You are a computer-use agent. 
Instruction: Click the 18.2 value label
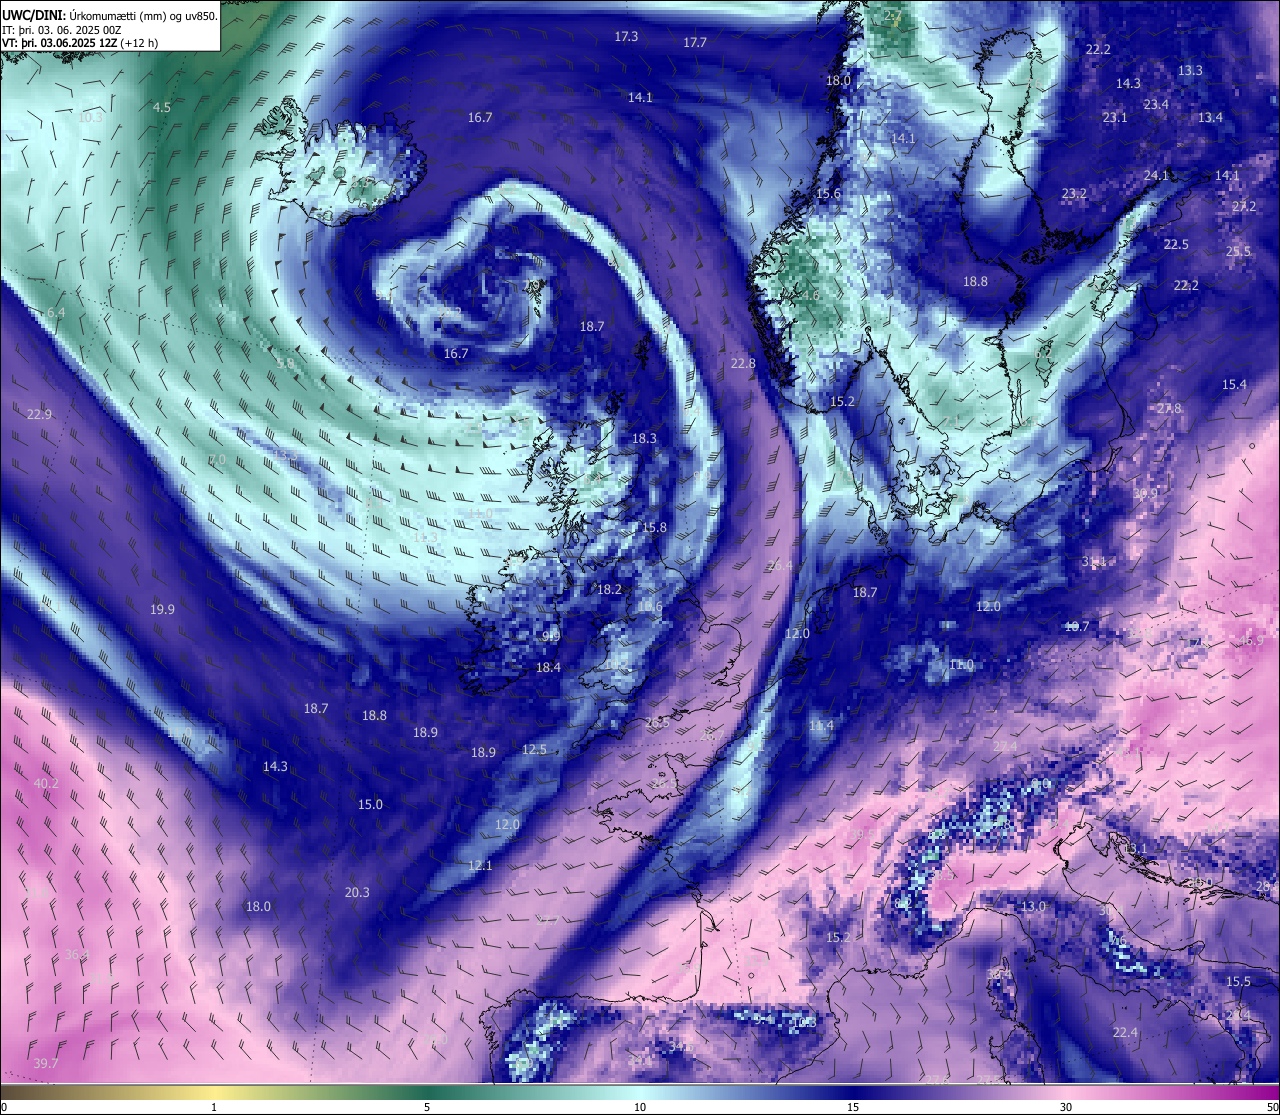tap(609, 590)
